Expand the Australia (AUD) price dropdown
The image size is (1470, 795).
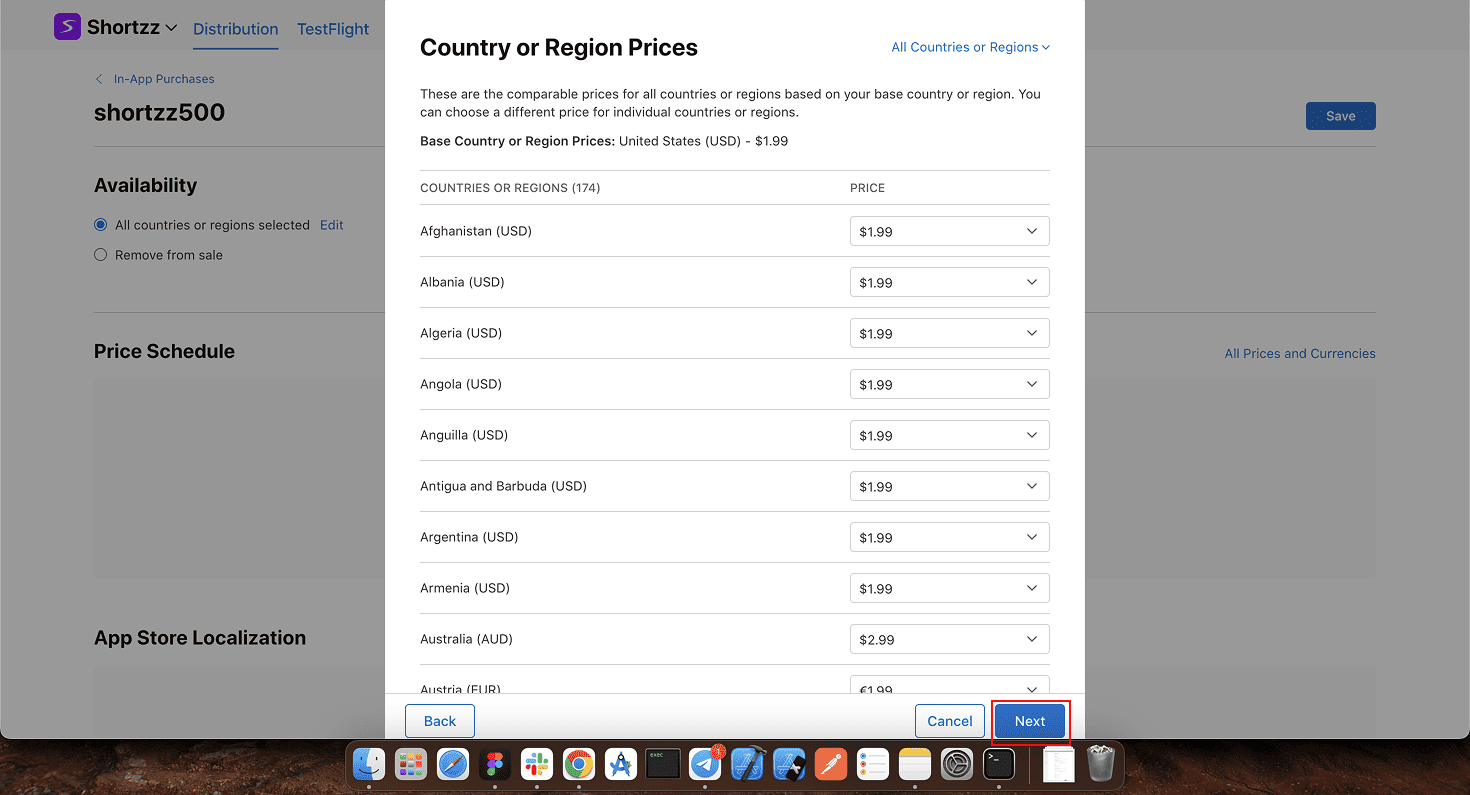tap(949, 639)
